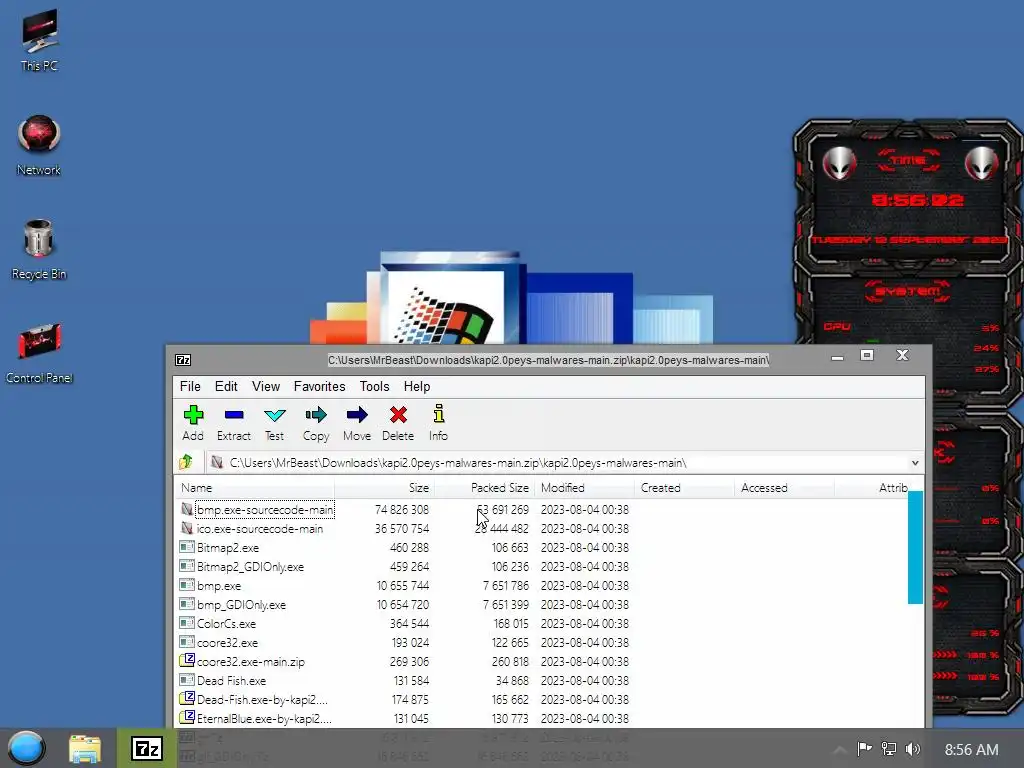Open the Start orb button
Screen dimensions: 1024x768
coord(26,748)
